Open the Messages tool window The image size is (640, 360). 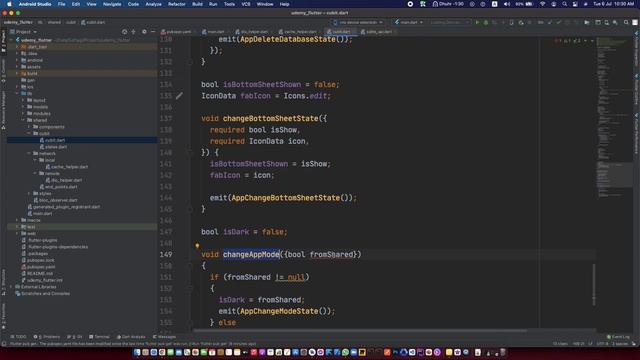pyautogui.click(x=164, y=337)
